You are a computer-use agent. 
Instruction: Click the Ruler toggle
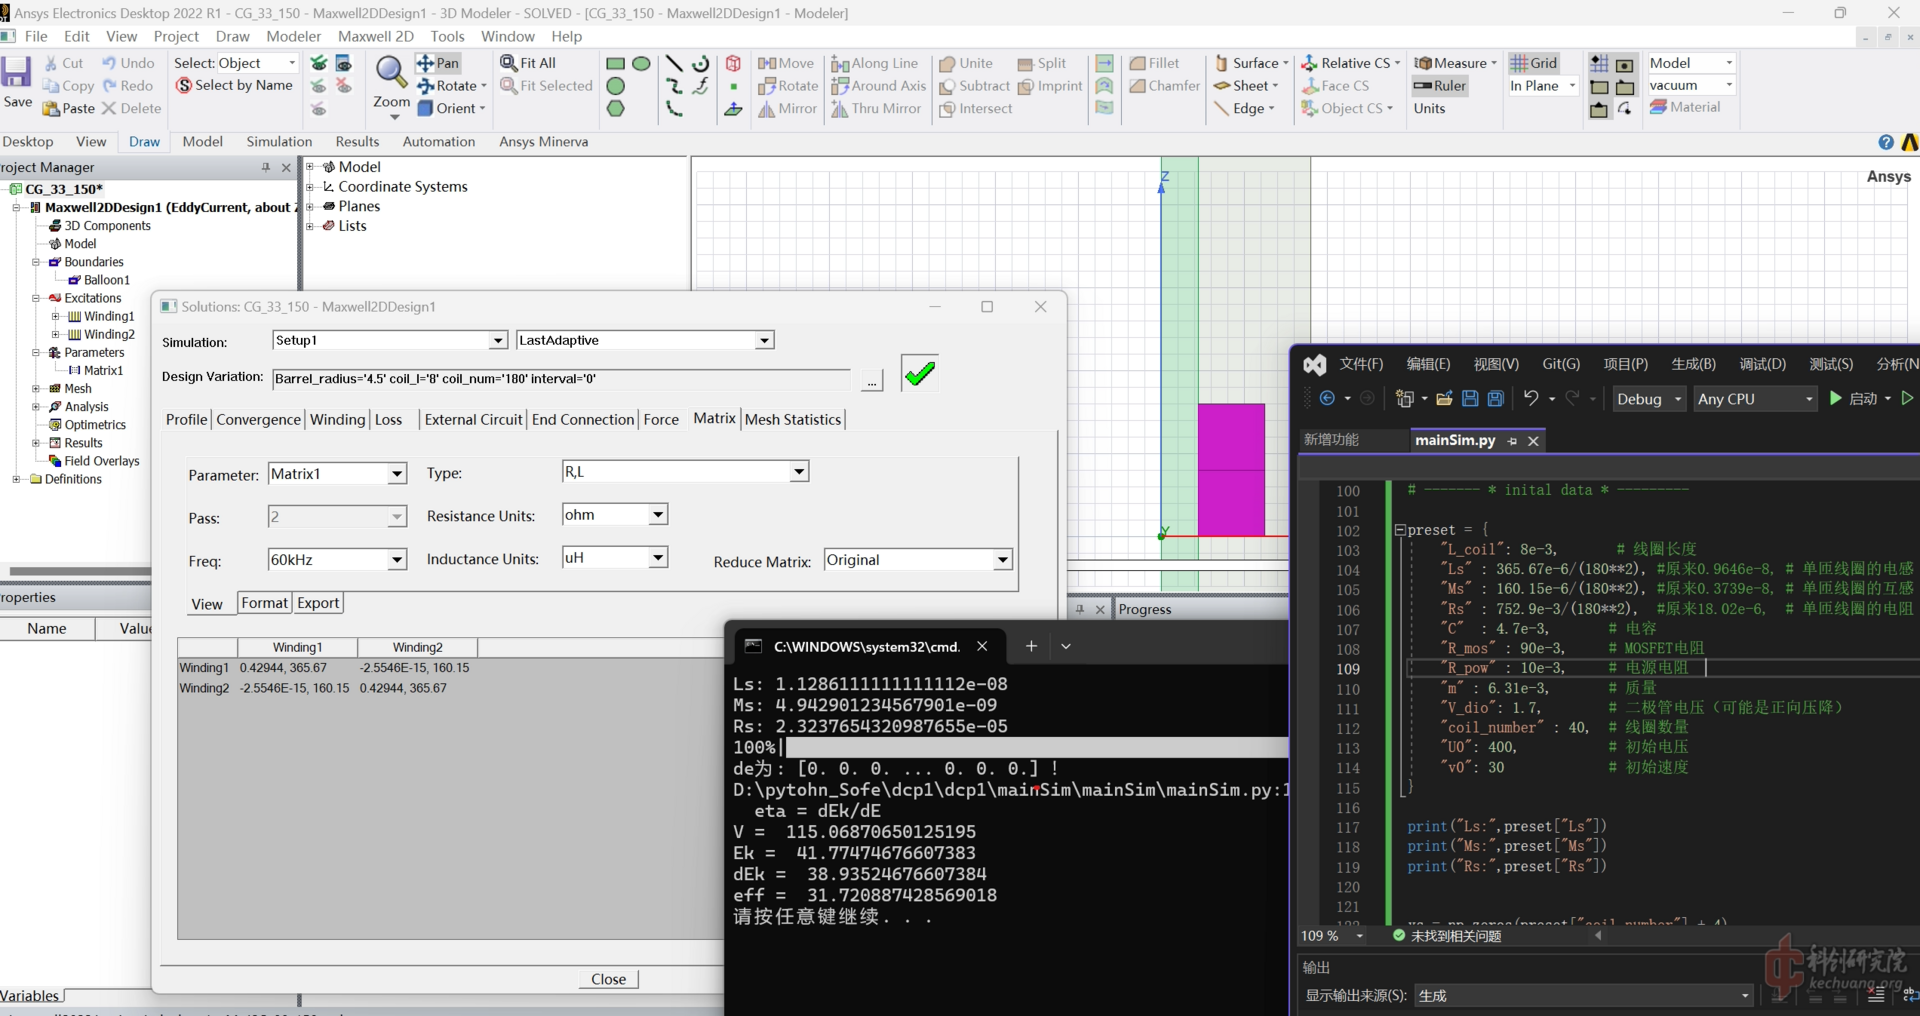[1439, 86]
